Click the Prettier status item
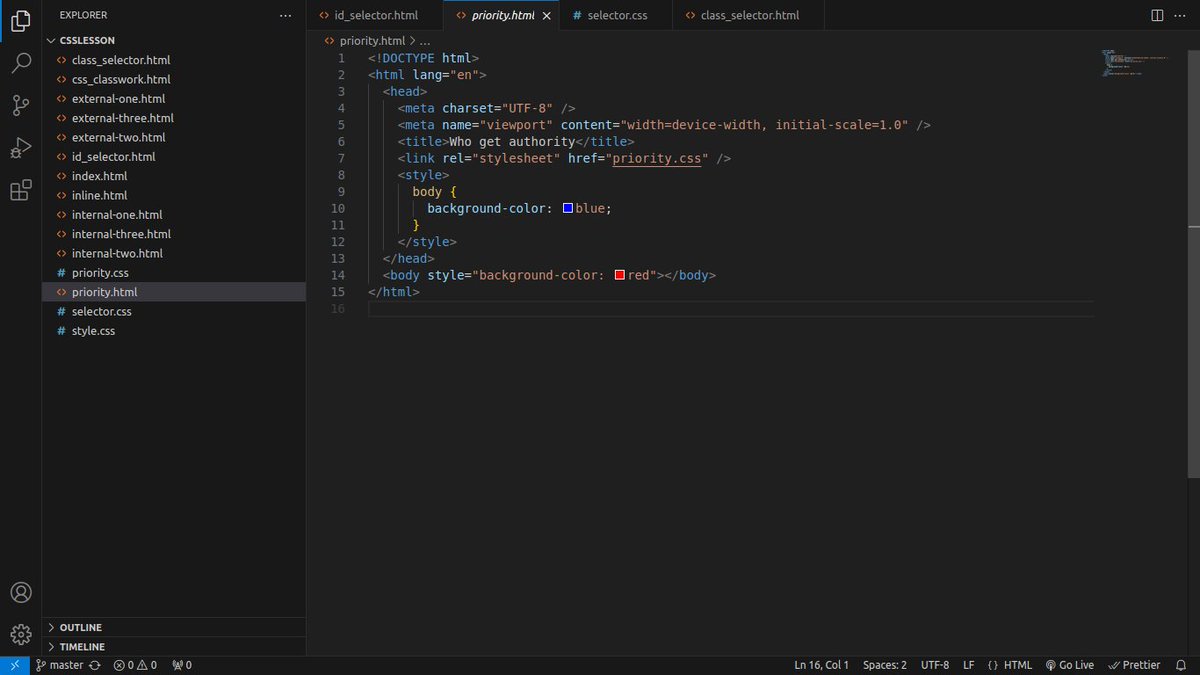The image size is (1200, 675). click(1134, 665)
